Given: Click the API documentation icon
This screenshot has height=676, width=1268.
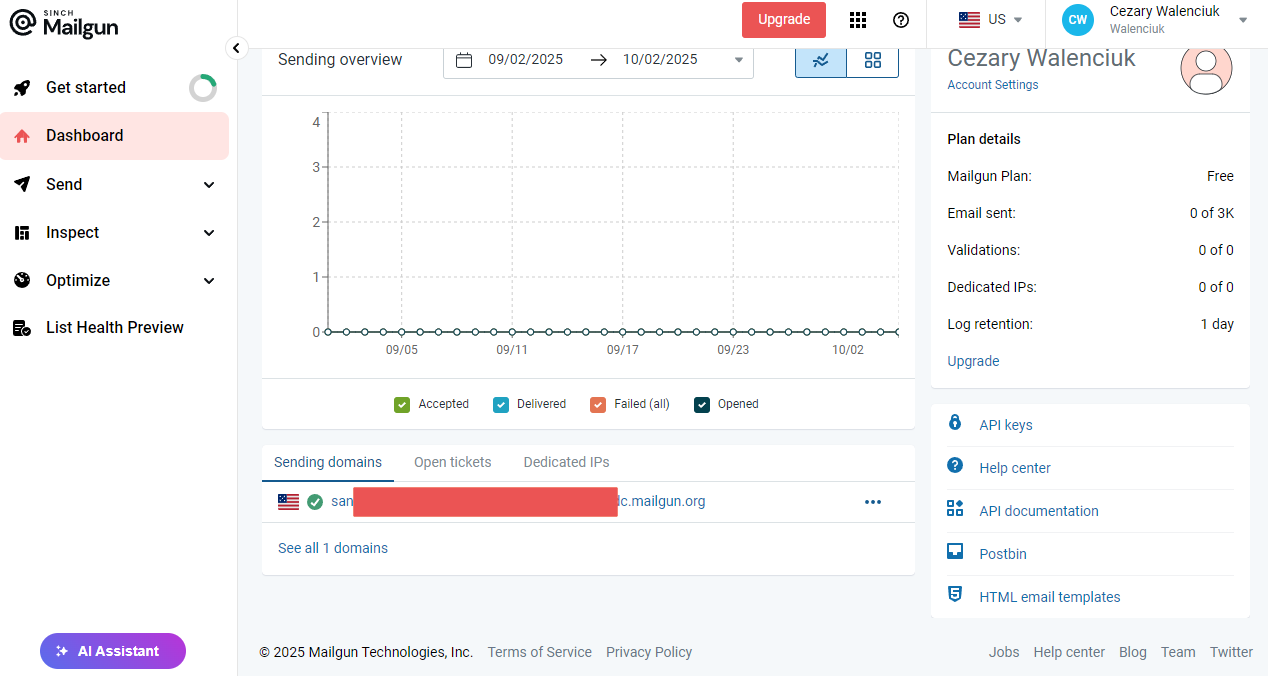Looking at the screenshot, I should click(955, 509).
